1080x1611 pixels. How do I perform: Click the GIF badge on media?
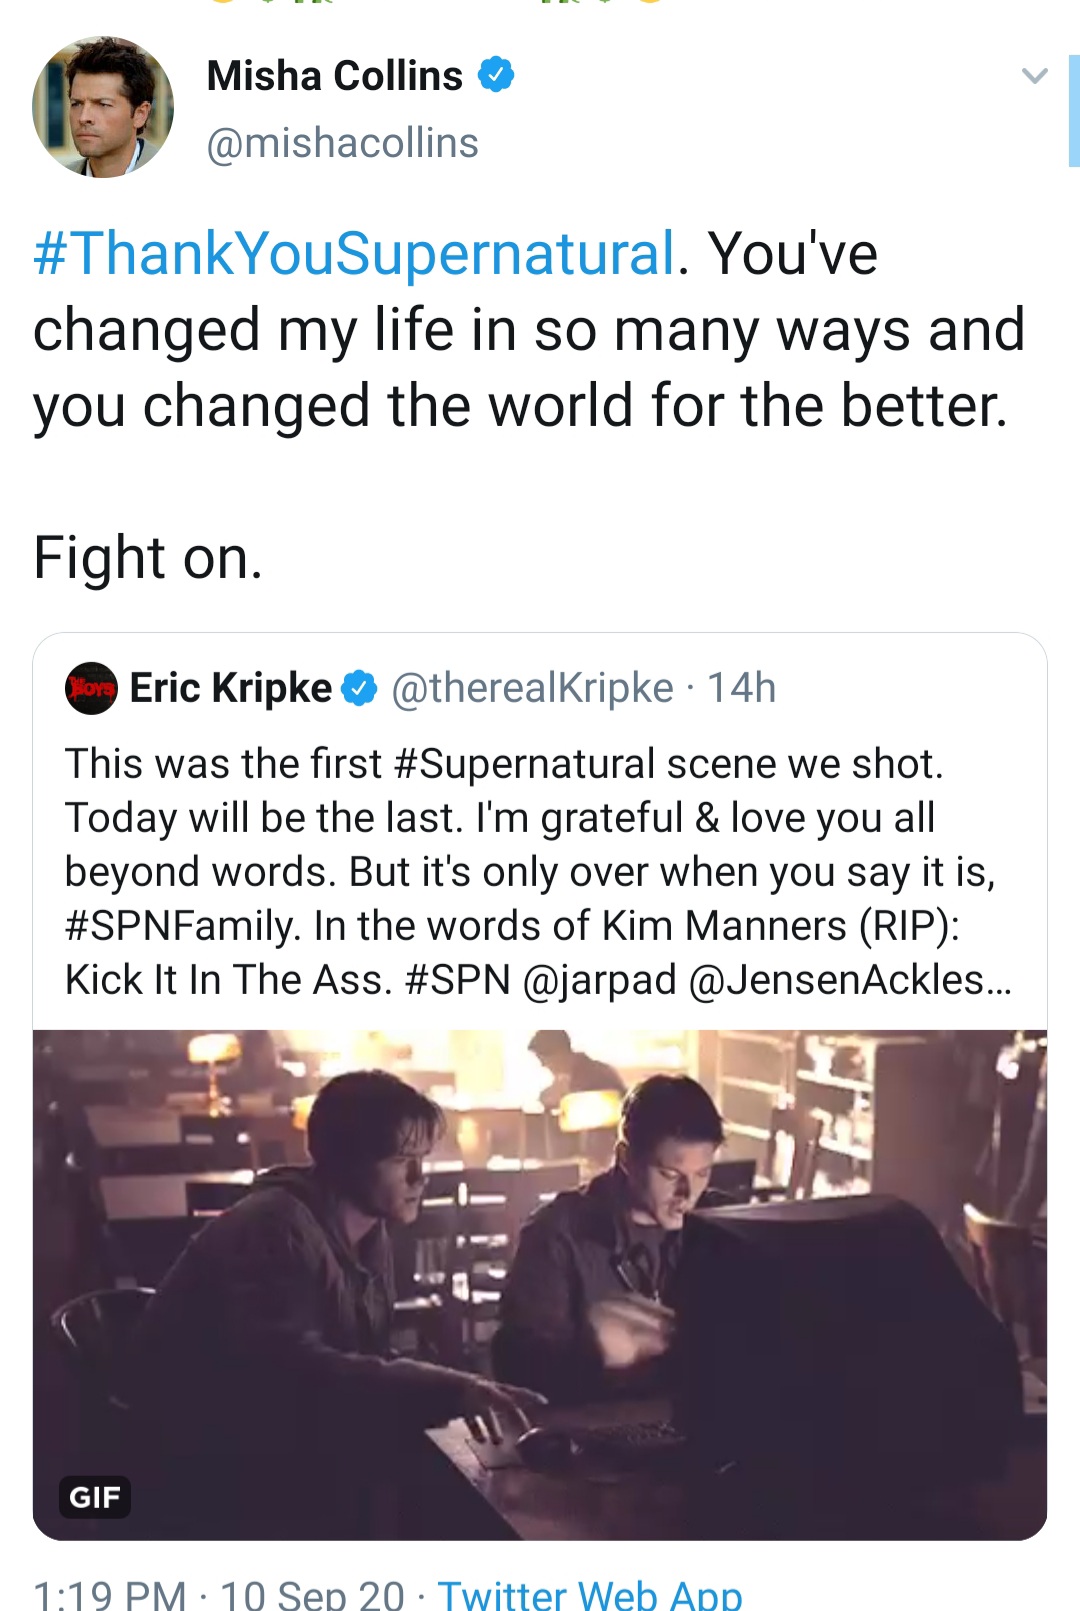click(x=95, y=1497)
